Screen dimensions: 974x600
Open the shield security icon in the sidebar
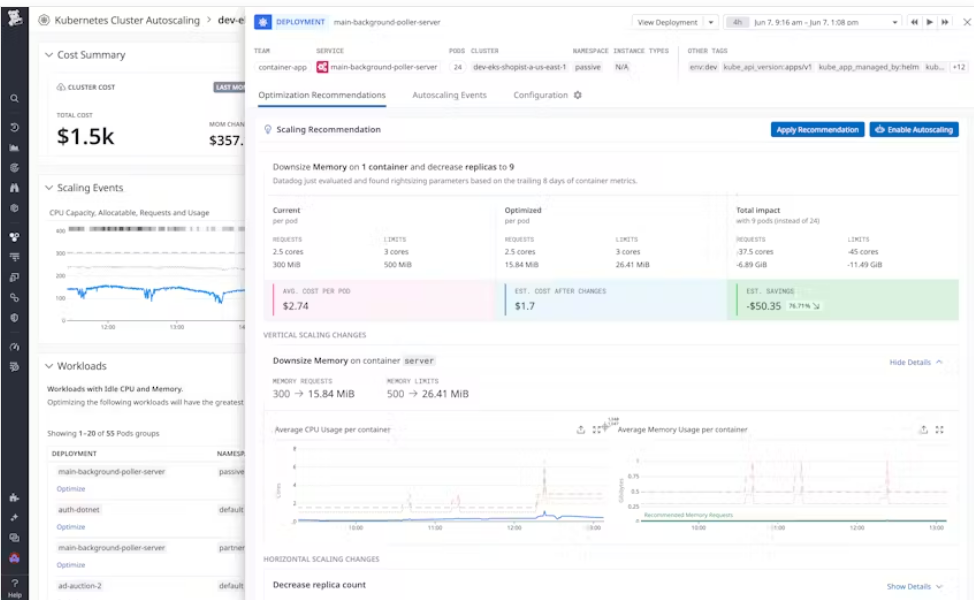(14, 318)
